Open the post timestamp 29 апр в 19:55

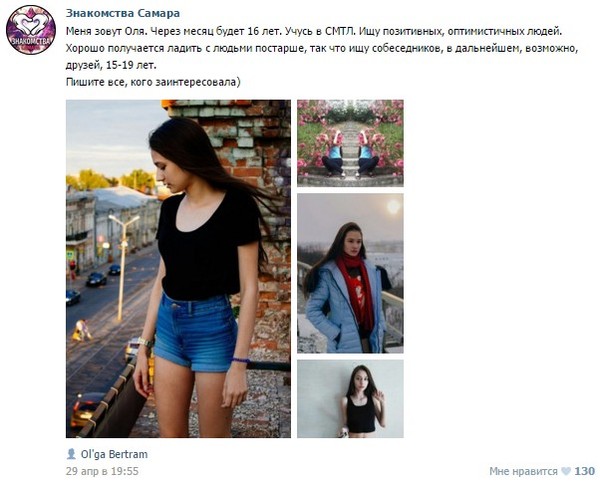[102, 471]
